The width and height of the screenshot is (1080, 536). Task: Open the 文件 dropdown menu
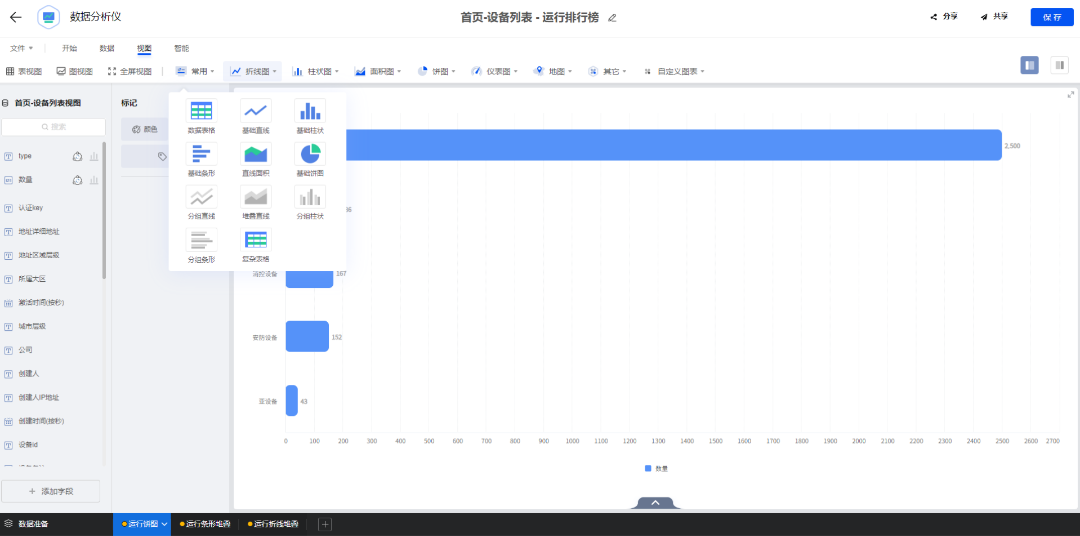(21, 48)
